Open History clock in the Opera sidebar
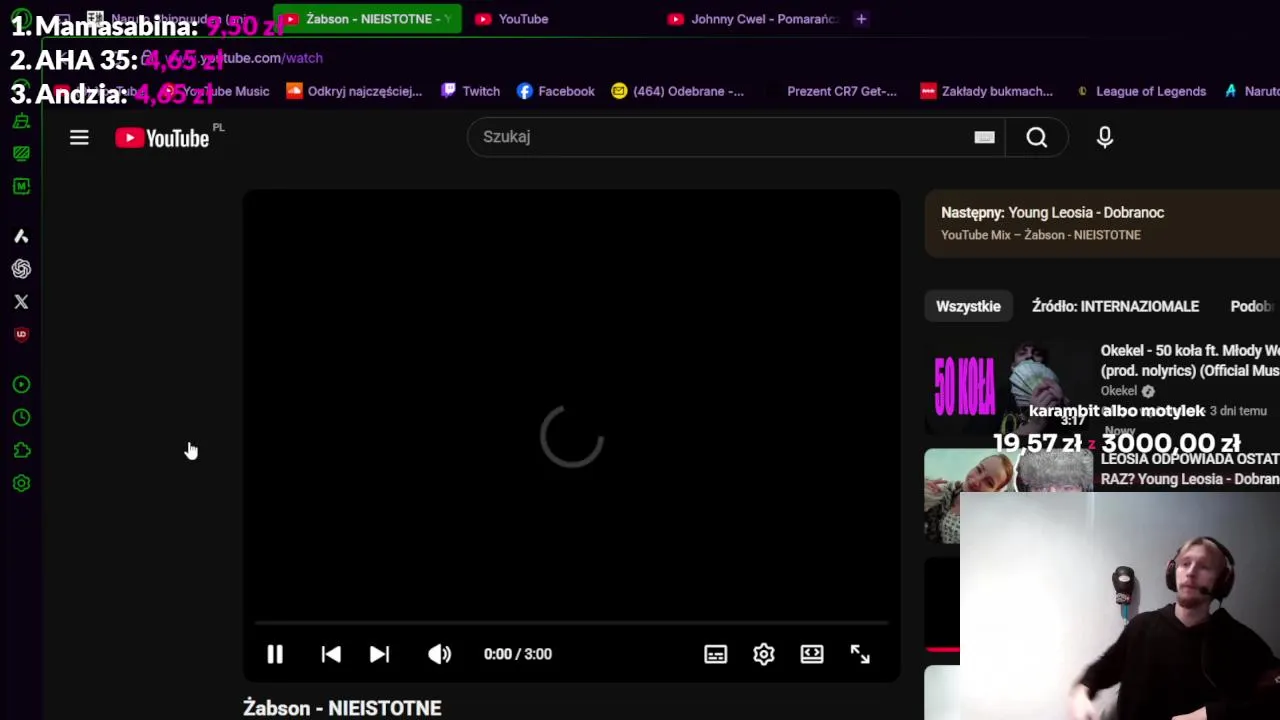This screenshot has width=1280, height=720. [21, 417]
